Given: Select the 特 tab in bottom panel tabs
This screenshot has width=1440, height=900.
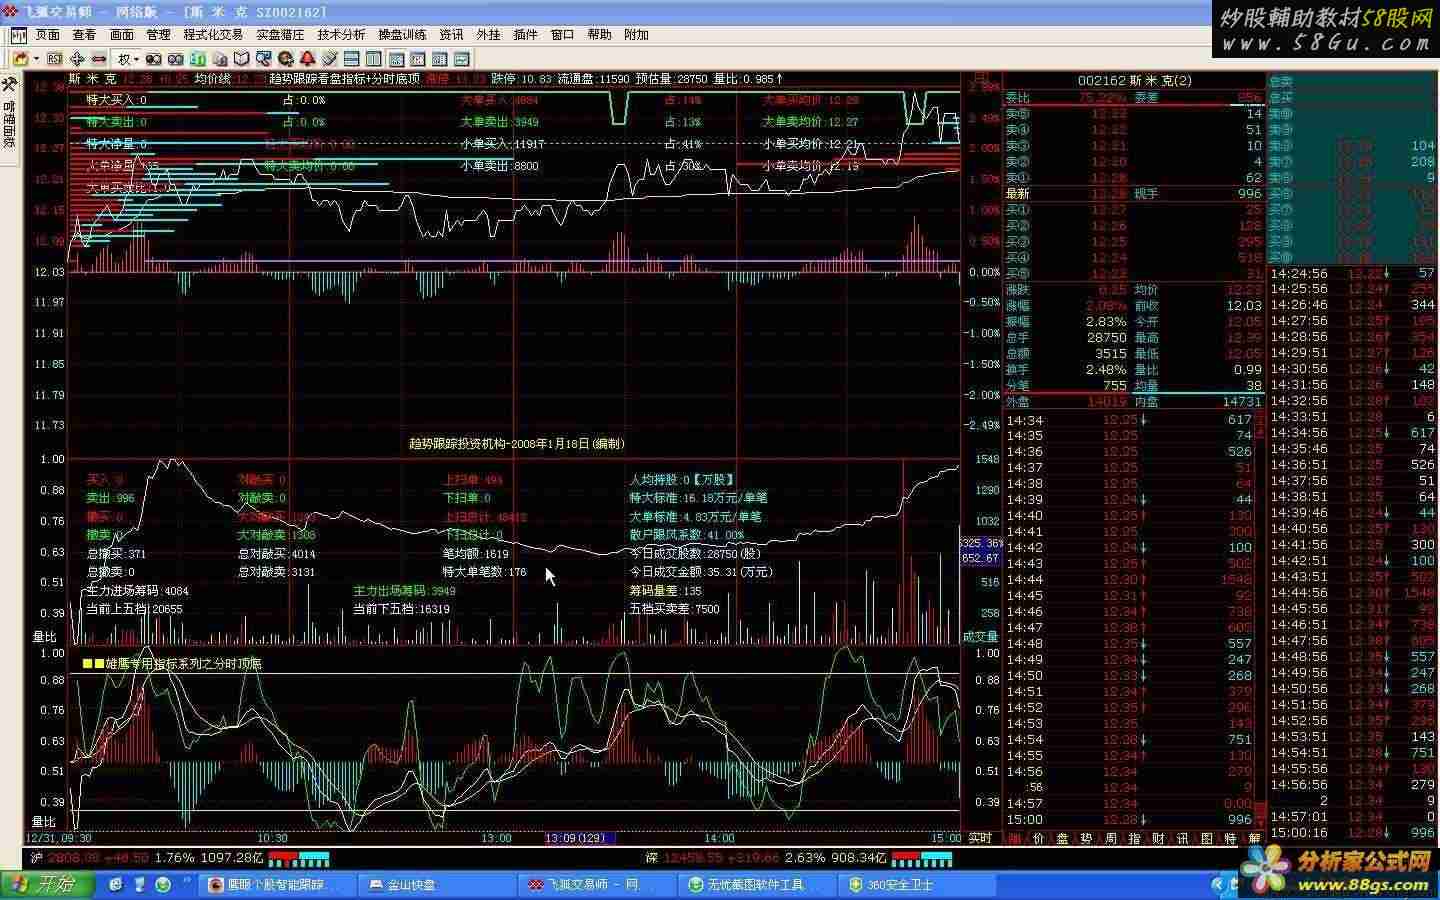Looking at the screenshot, I should (x=1230, y=838).
